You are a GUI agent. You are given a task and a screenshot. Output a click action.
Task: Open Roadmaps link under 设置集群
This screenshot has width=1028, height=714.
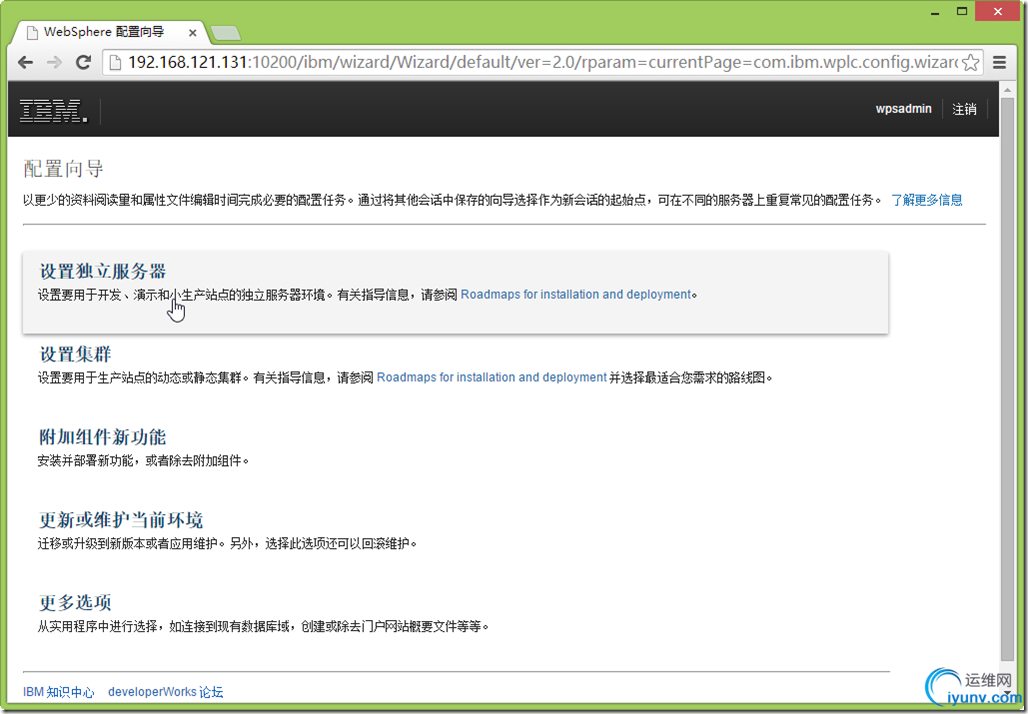point(492,377)
